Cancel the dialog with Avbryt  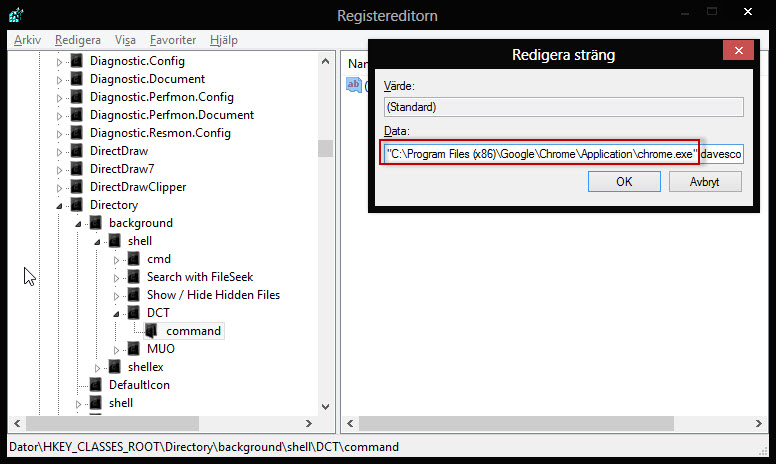pos(705,182)
